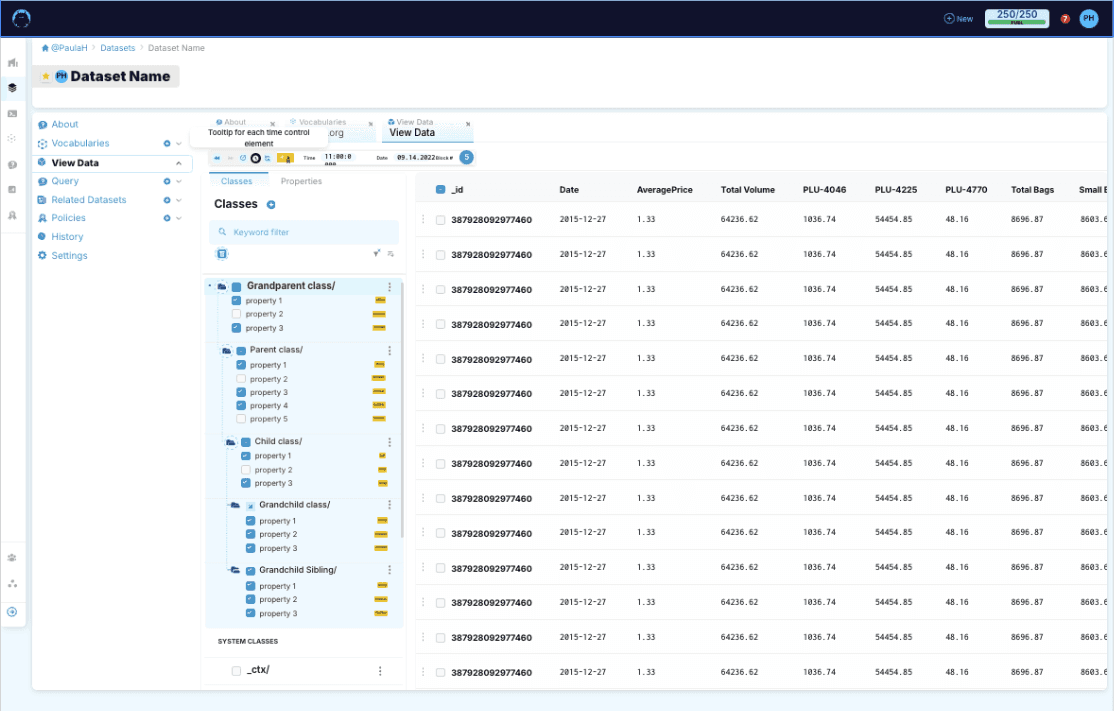Screen dimensions: 1114x711
Task: Open Grandchild class three-dot menu
Action: (389, 505)
